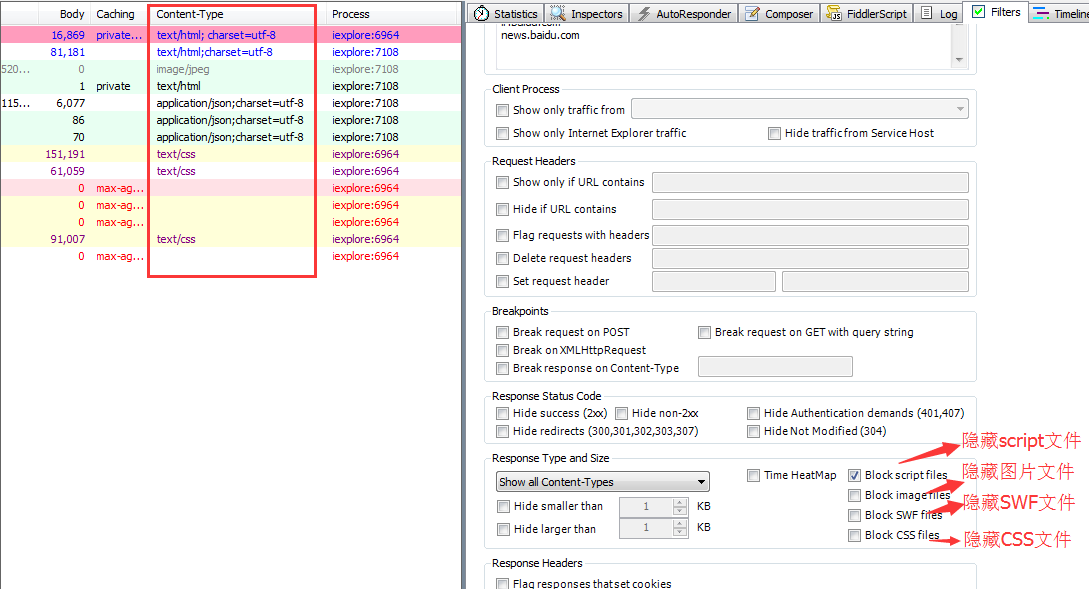
Task: Select the session with body 81,181
Action: 231,52
